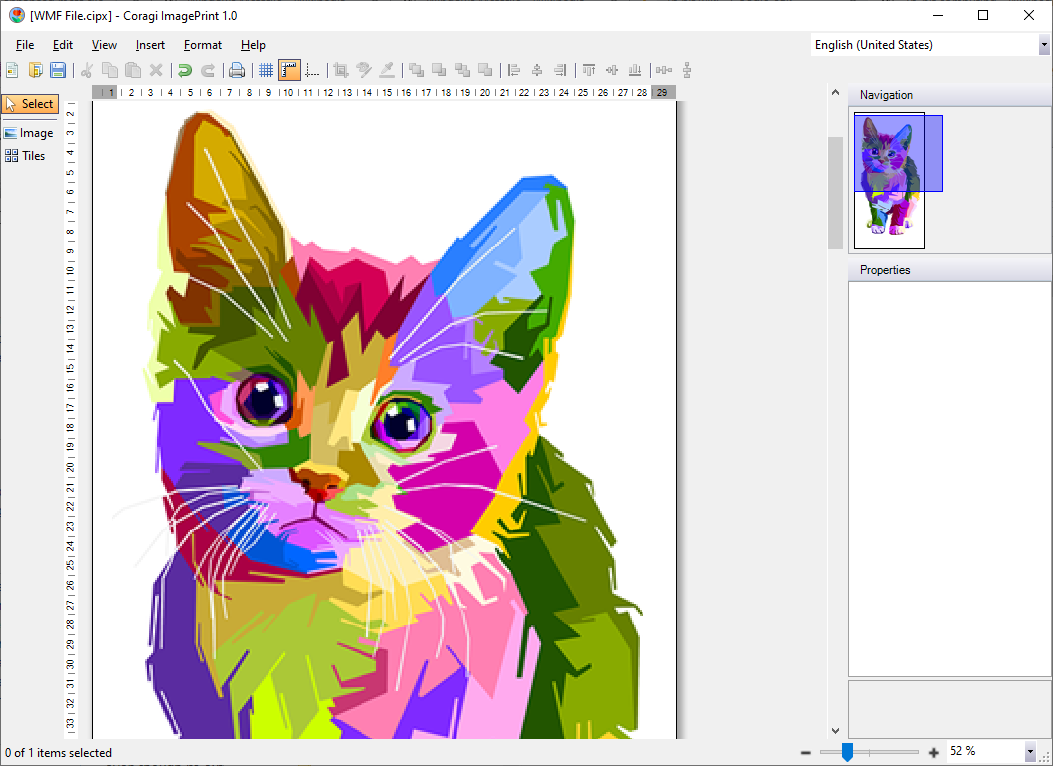The image size is (1053, 766).
Task: Toggle the grid display icon
Action: [266, 70]
